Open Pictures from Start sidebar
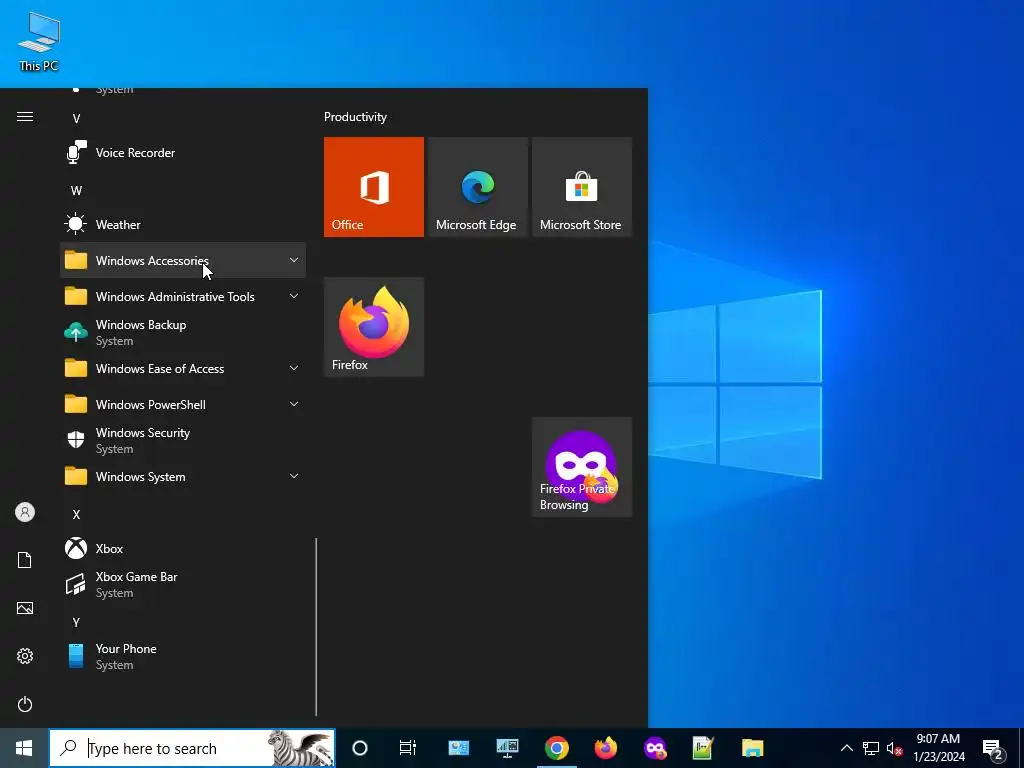Viewport: 1024px width, 768px height. [x=25, y=608]
